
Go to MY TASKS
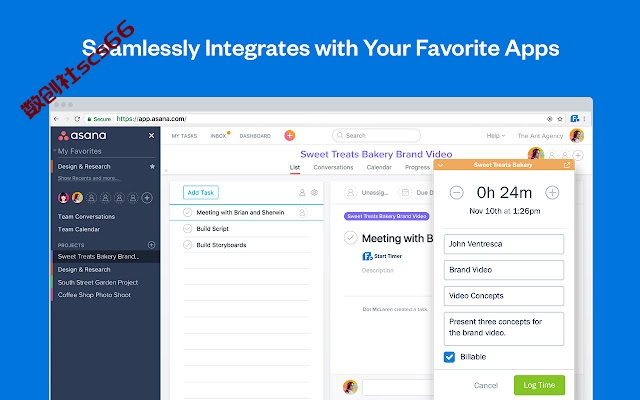pos(184,136)
